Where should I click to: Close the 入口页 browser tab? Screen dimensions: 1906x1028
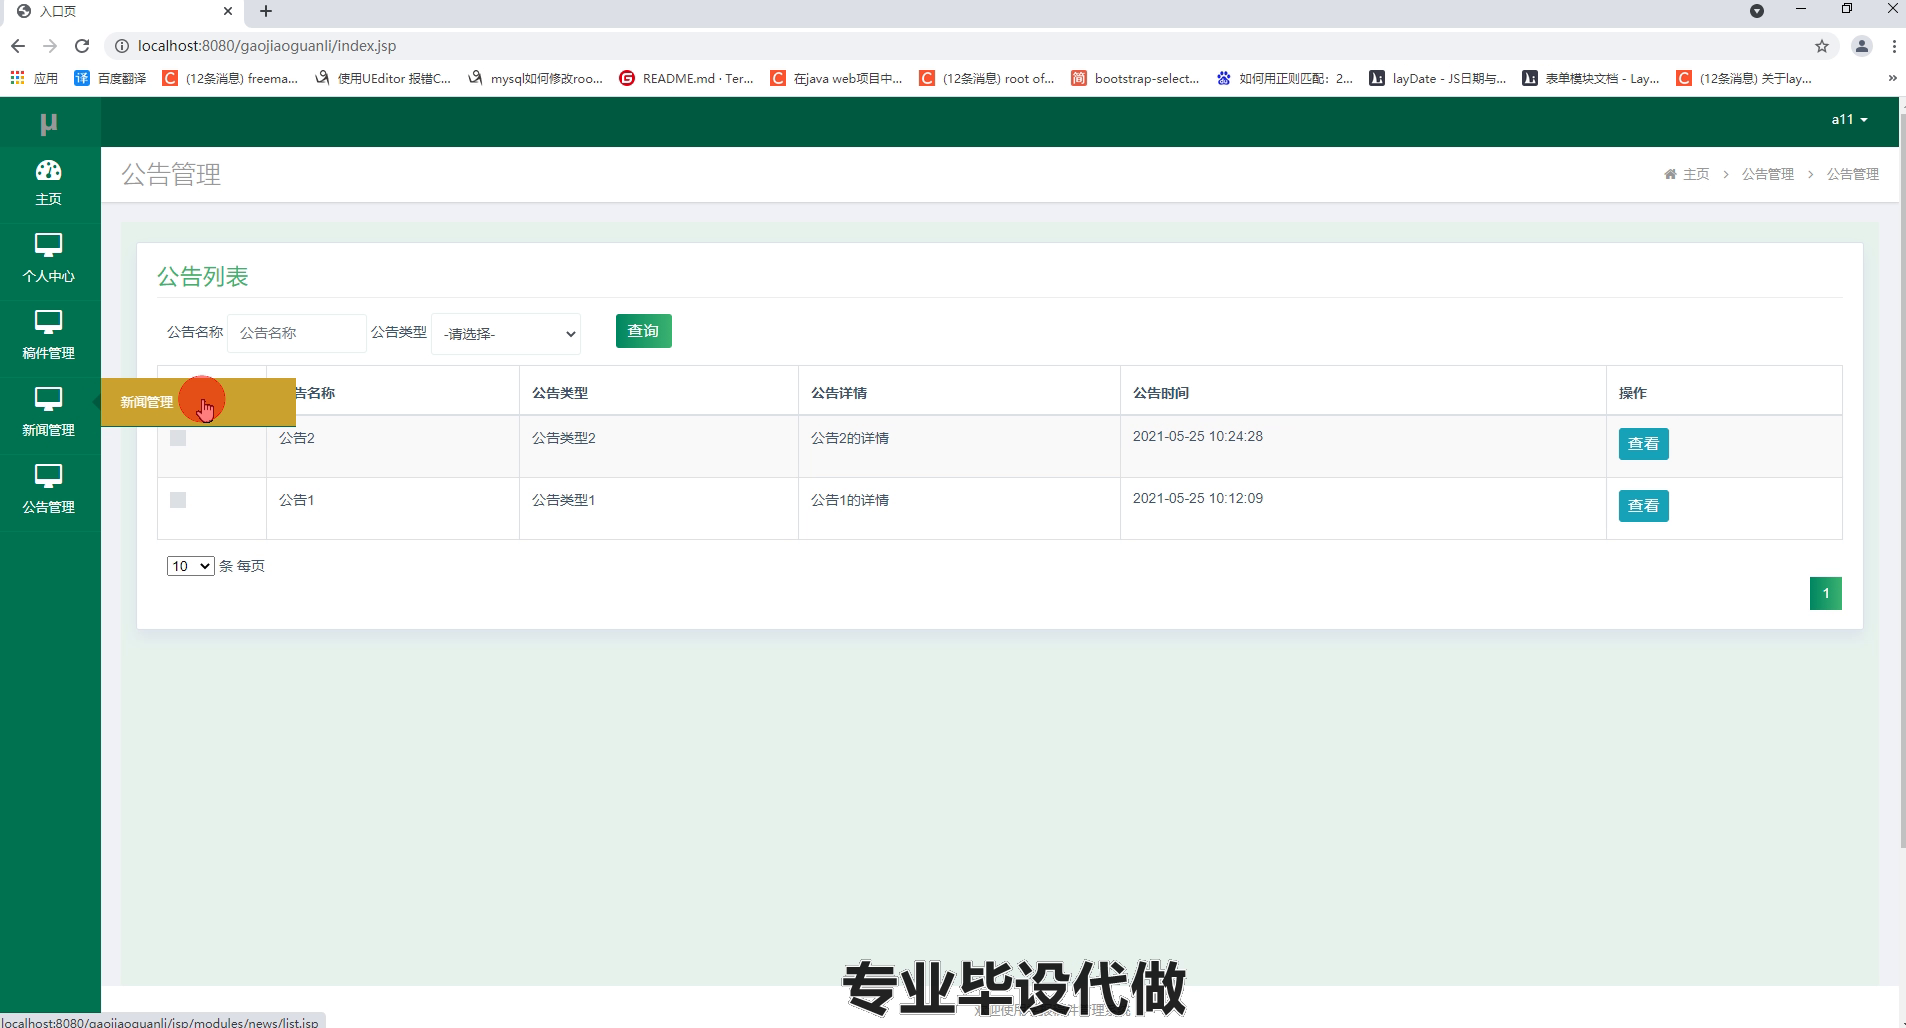tap(228, 11)
